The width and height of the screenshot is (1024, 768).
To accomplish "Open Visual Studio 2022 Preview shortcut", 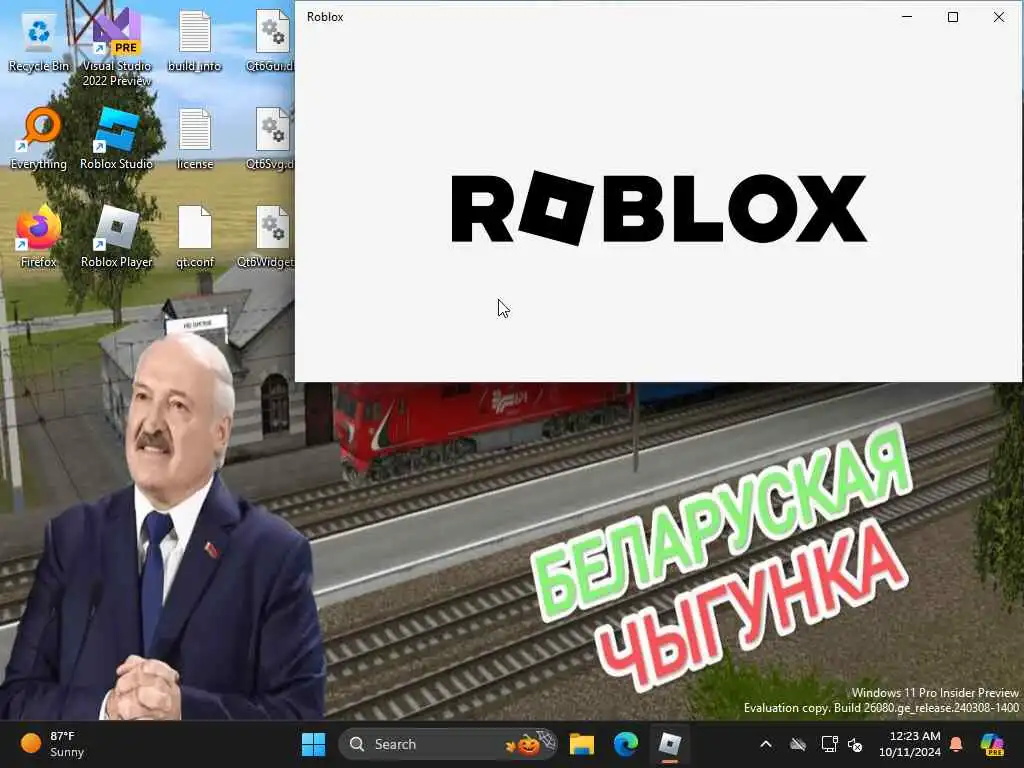I will tap(117, 47).
